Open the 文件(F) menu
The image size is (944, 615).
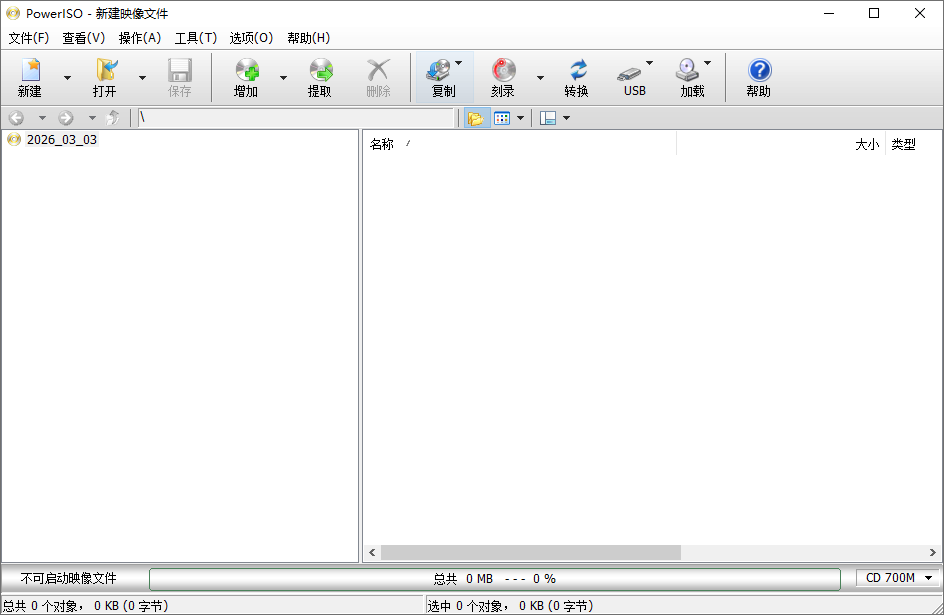pos(29,38)
